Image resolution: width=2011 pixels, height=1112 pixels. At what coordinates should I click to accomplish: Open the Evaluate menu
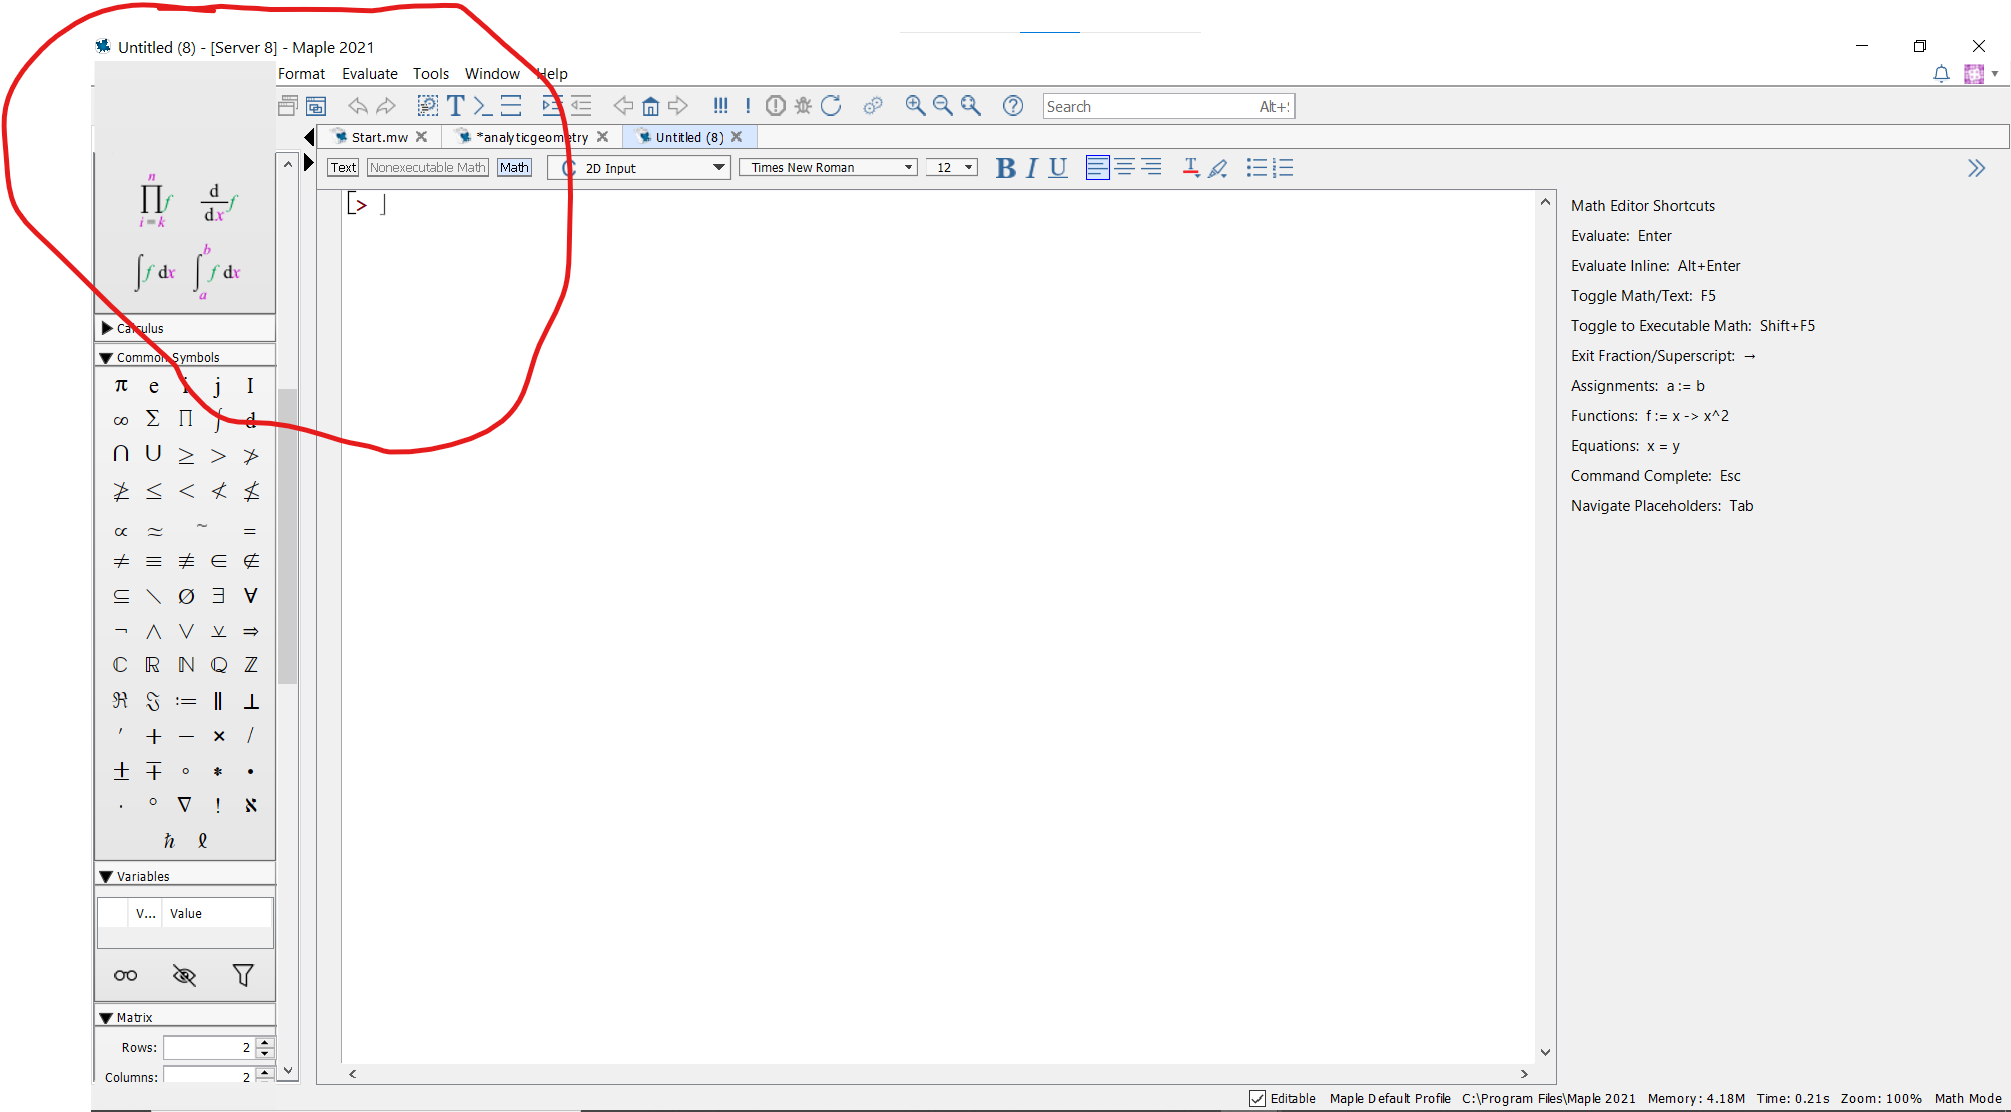point(369,73)
